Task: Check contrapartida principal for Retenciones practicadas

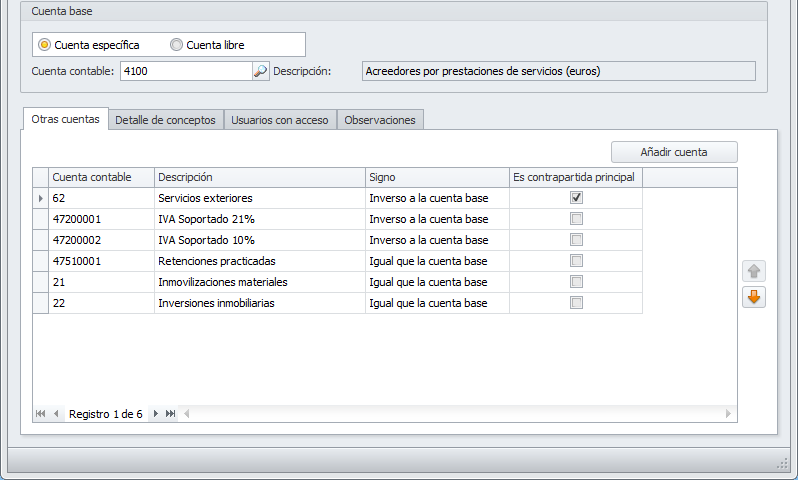Action: 576,261
